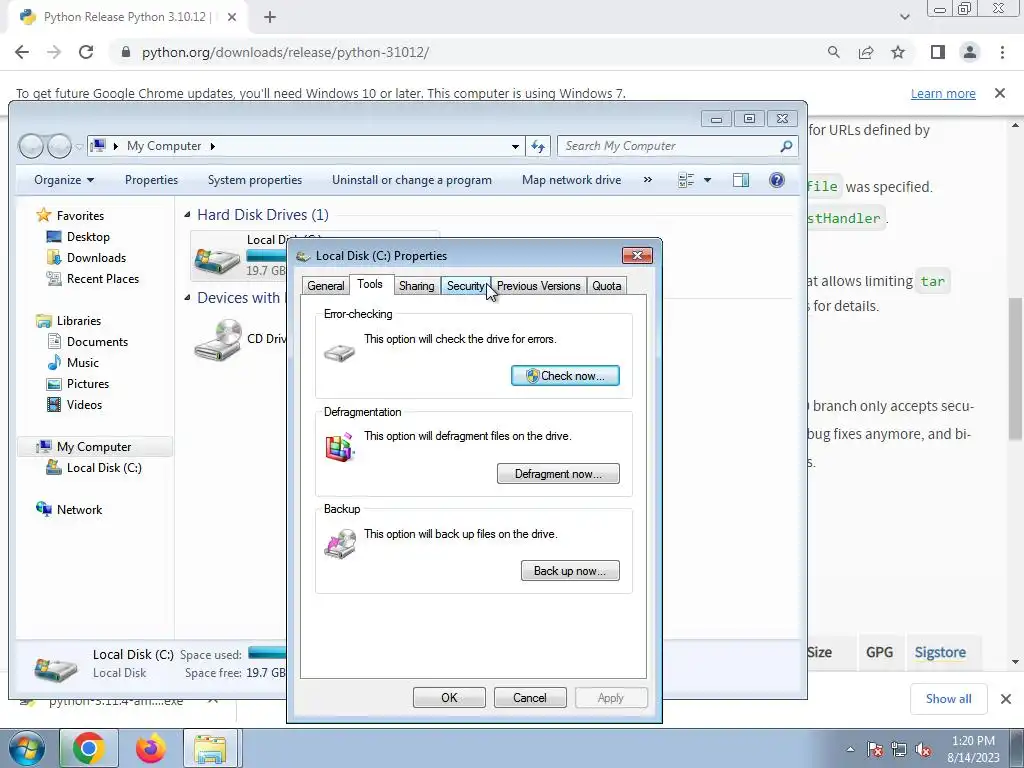Image resolution: width=1024 pixels, height=768 pixels.
Task: Dismiss the Chrome update infobar
Action: [1000, 93]
